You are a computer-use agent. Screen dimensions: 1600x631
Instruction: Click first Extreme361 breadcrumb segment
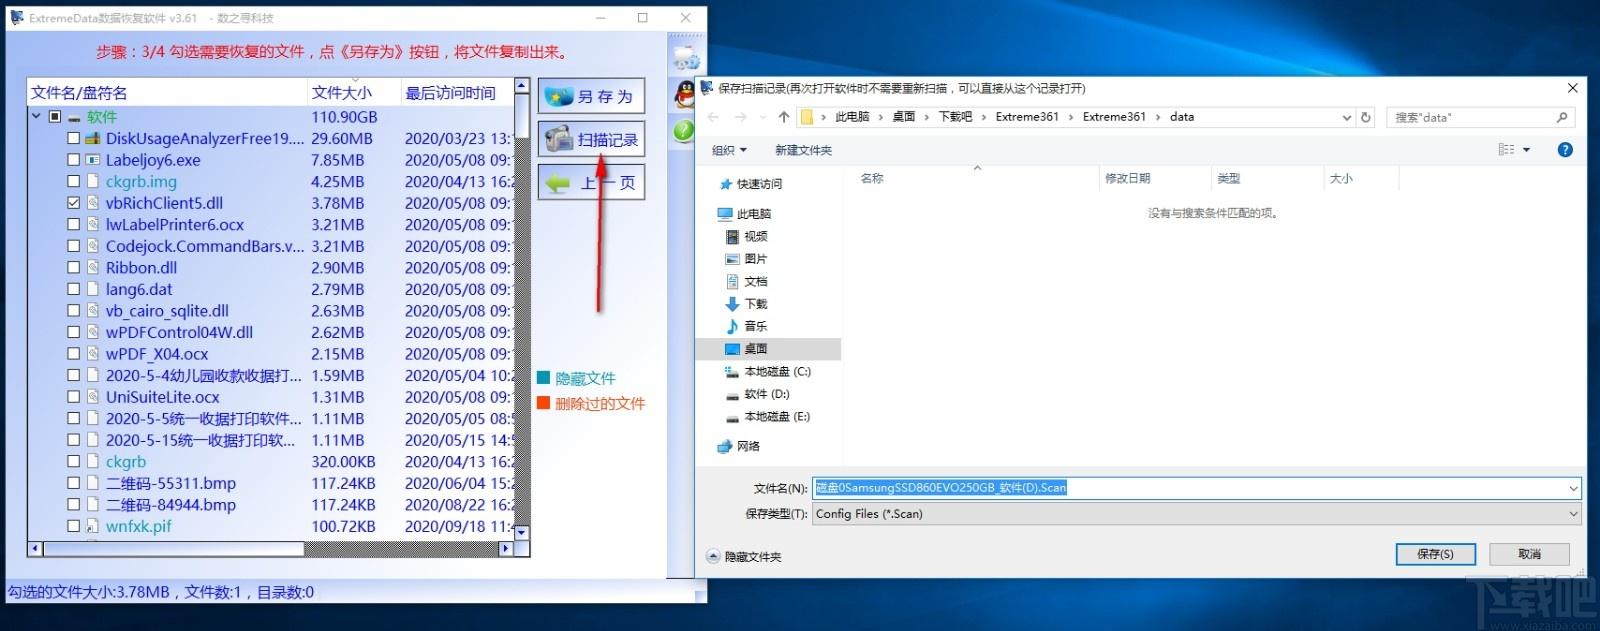[x=1027, y=117]
